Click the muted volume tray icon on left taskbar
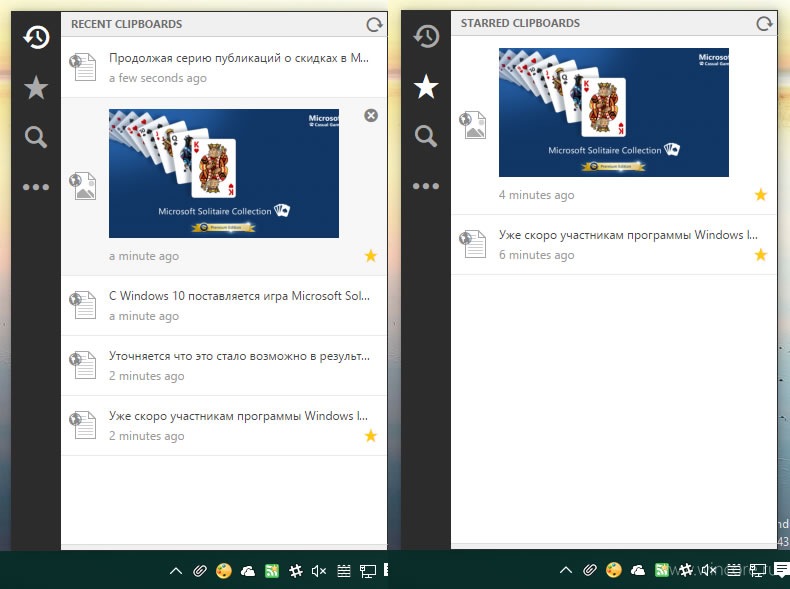 coord(319,570)
